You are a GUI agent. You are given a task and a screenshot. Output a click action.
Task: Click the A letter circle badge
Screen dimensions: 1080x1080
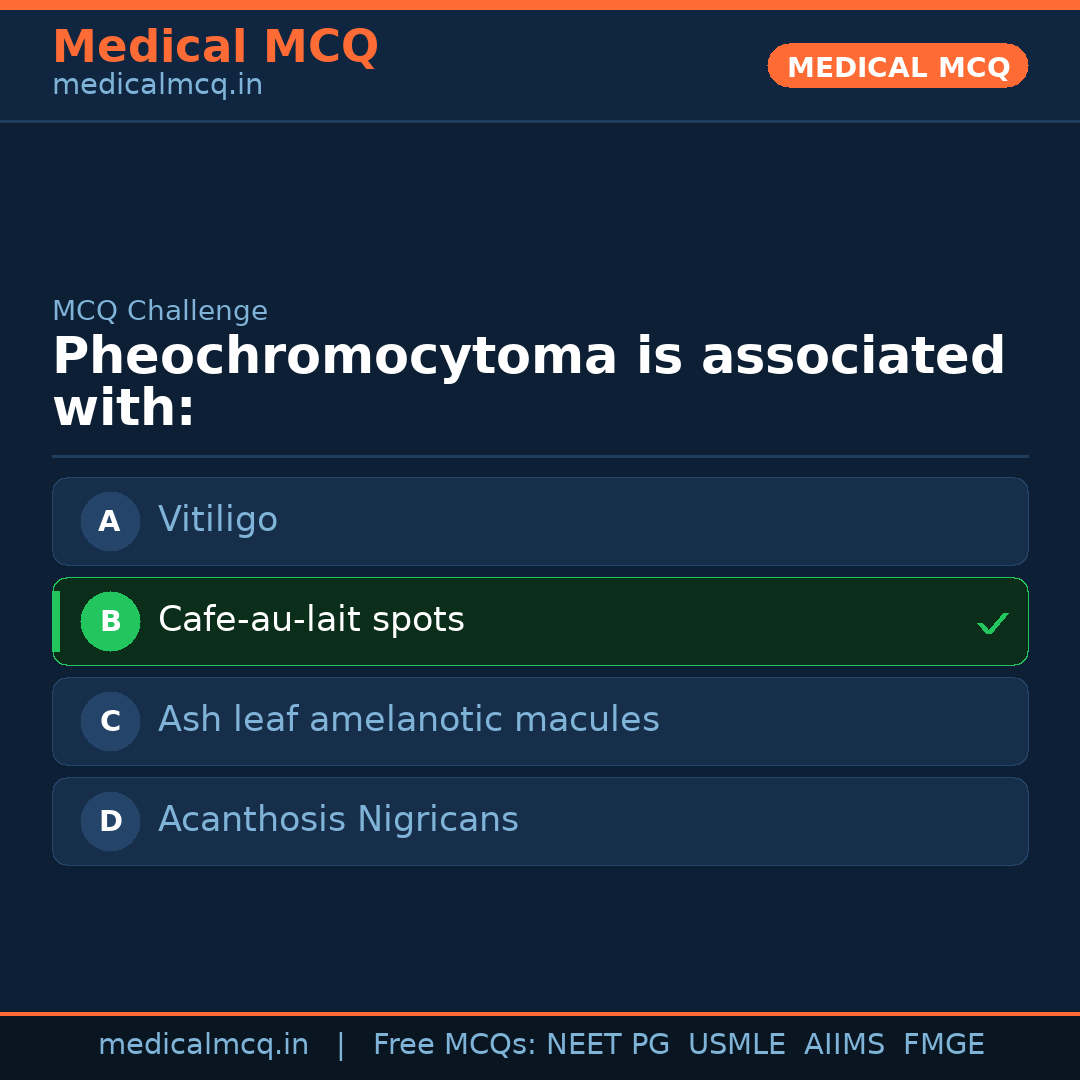click(110, 521)
